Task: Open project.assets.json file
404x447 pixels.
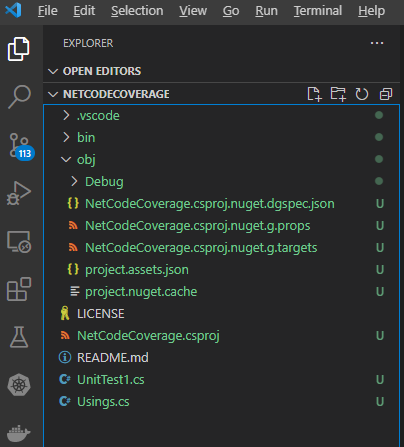Action: click(221, 269)
